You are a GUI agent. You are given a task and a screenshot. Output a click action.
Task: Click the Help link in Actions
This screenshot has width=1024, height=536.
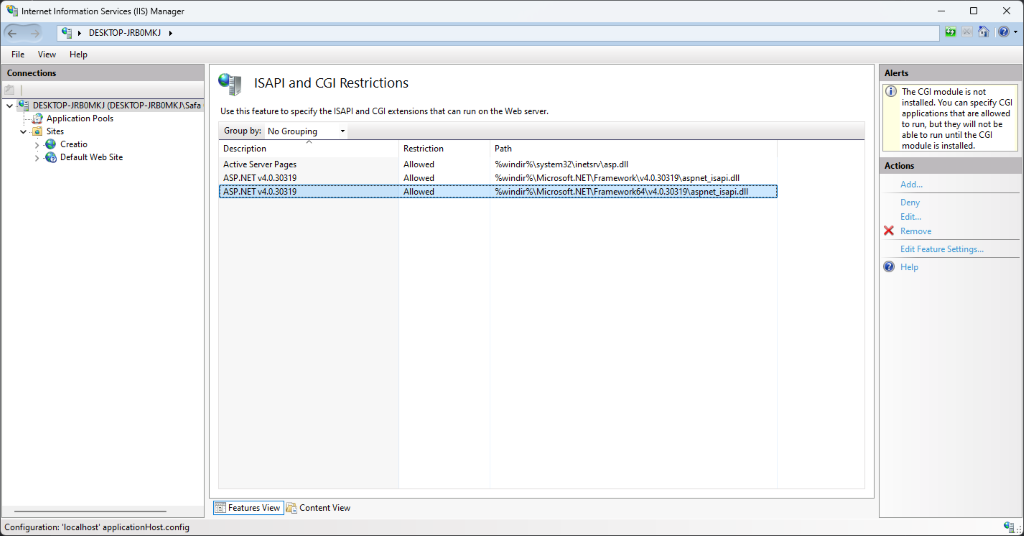[x=909, y=267]
